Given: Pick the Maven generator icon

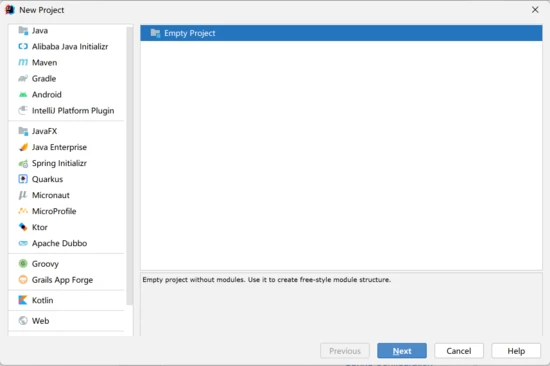Looking at the screenshot, I should click(x=23, y=62).
